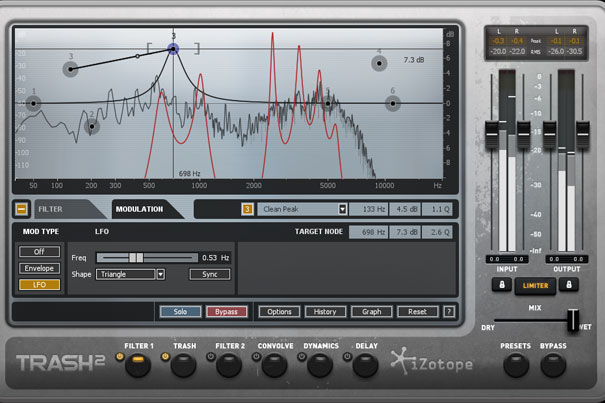Viewport: 605px width, 403px height.
Task: Select filter node 4 on the graph
Action: (379, 63)
